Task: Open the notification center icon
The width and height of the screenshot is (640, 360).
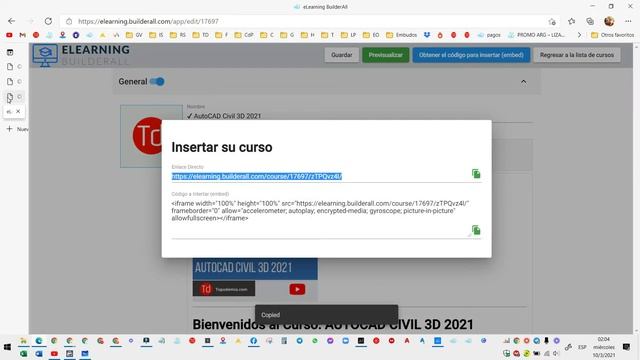Action: coord(627,347)
